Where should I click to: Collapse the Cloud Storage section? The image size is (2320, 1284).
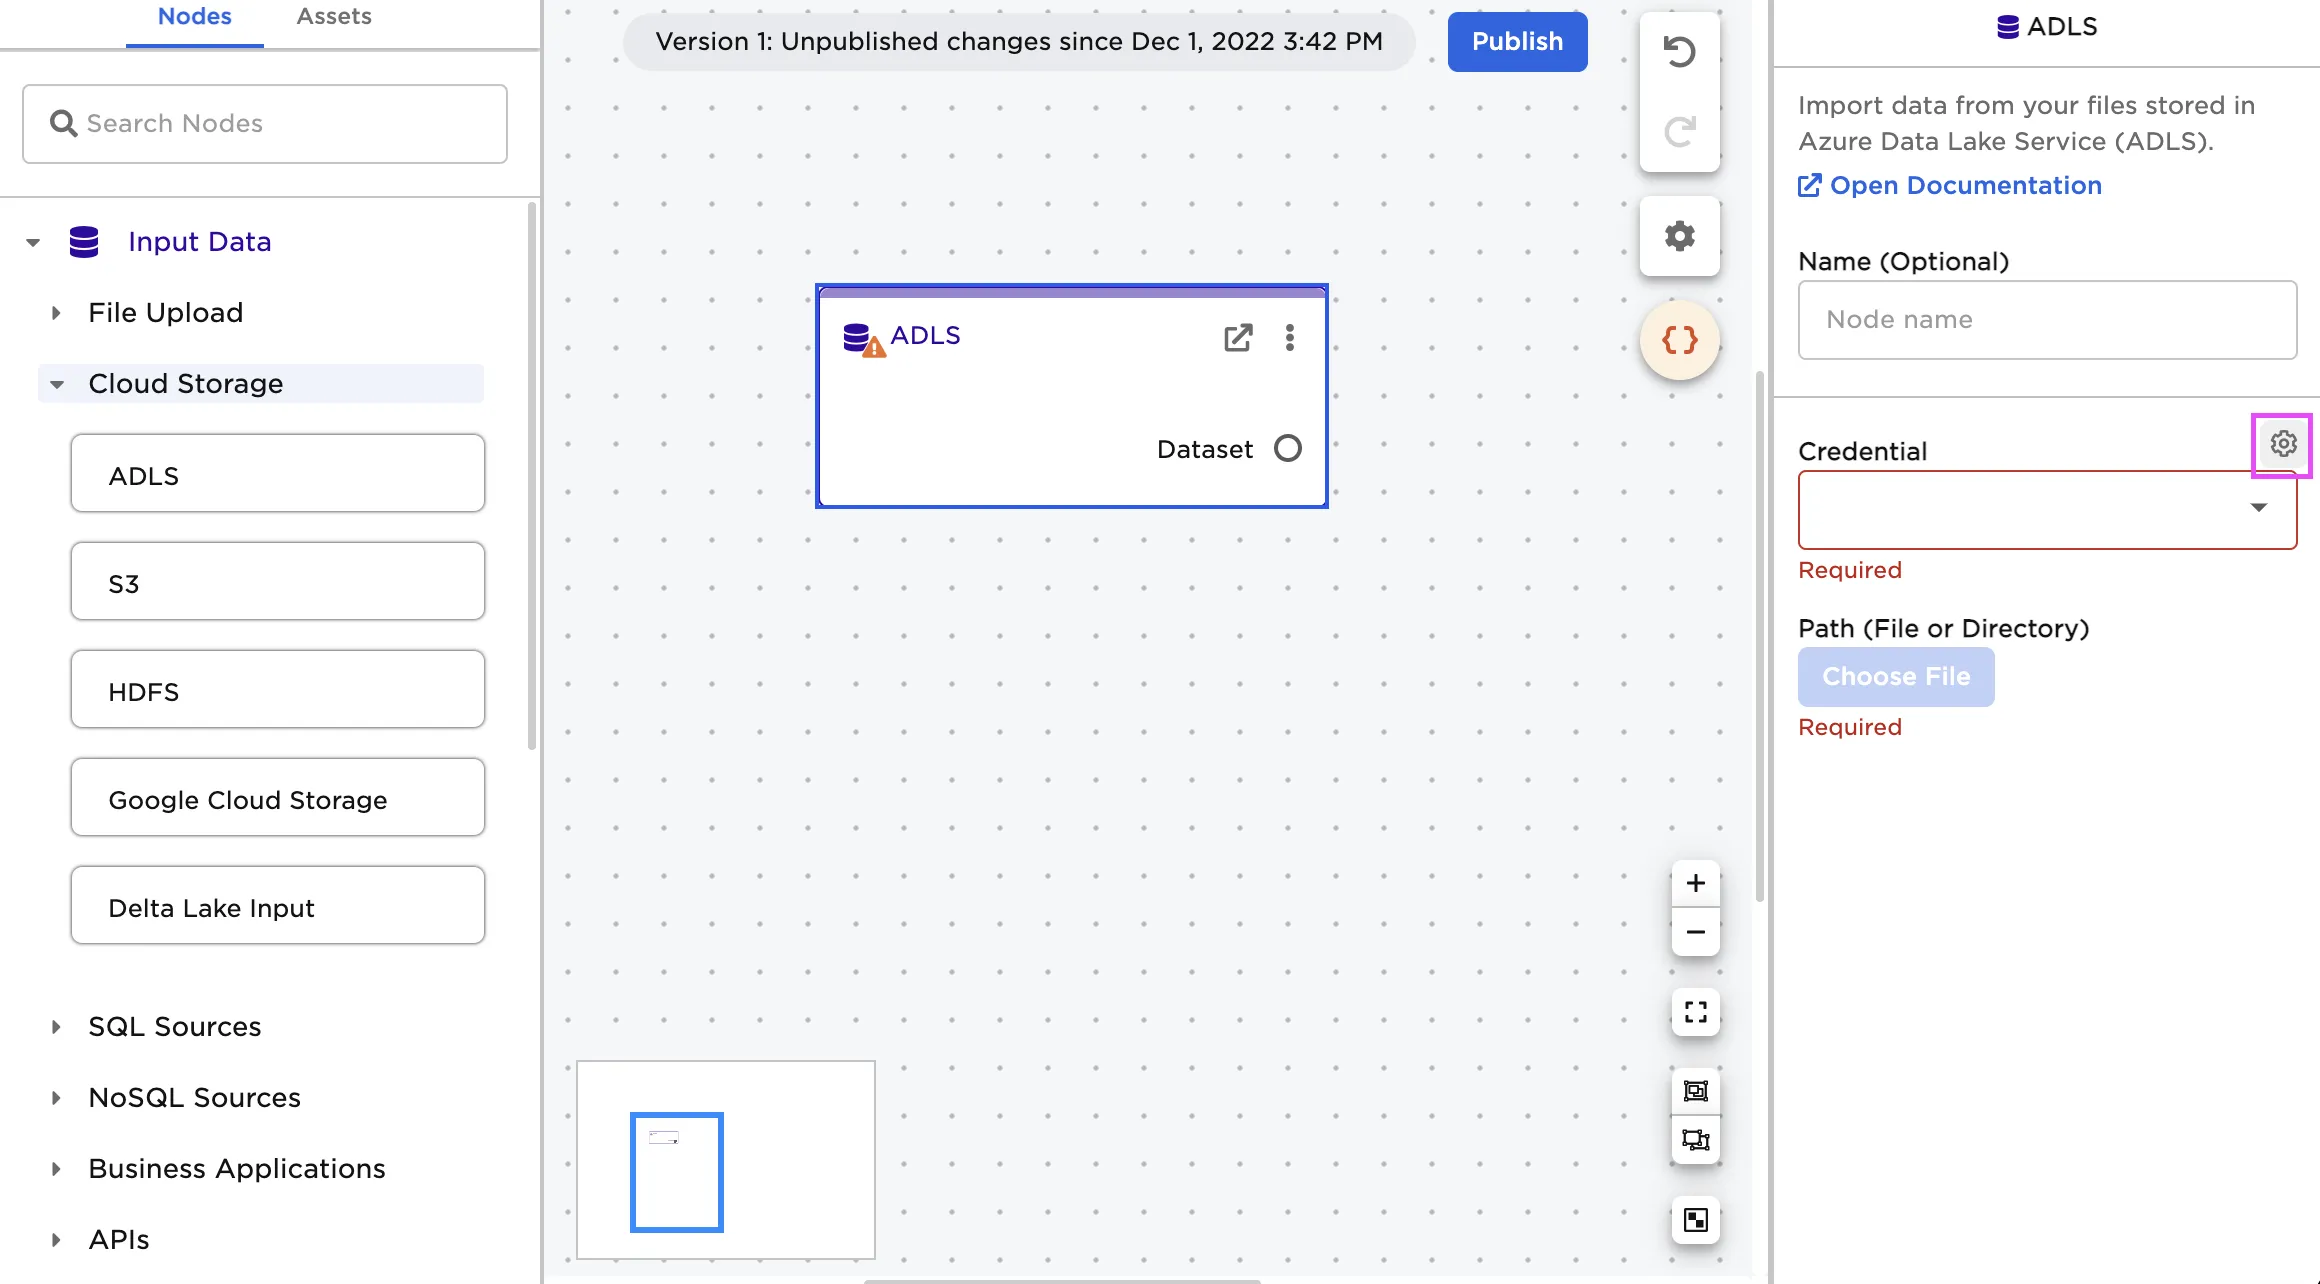[x=57, y=384]
